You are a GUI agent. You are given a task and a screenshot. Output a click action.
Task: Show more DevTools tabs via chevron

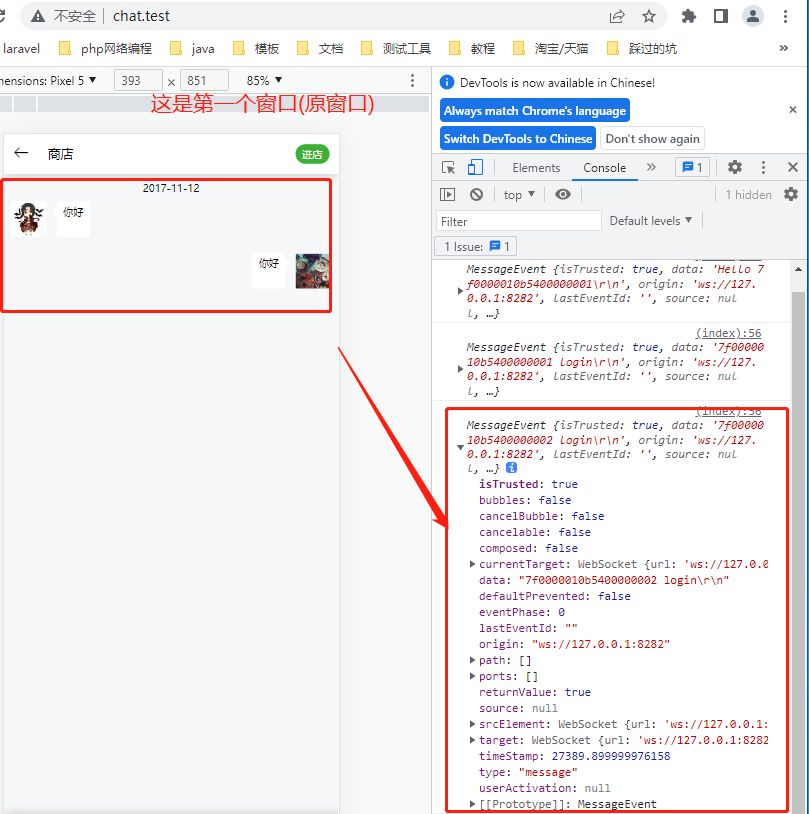(x=651, y=167)
